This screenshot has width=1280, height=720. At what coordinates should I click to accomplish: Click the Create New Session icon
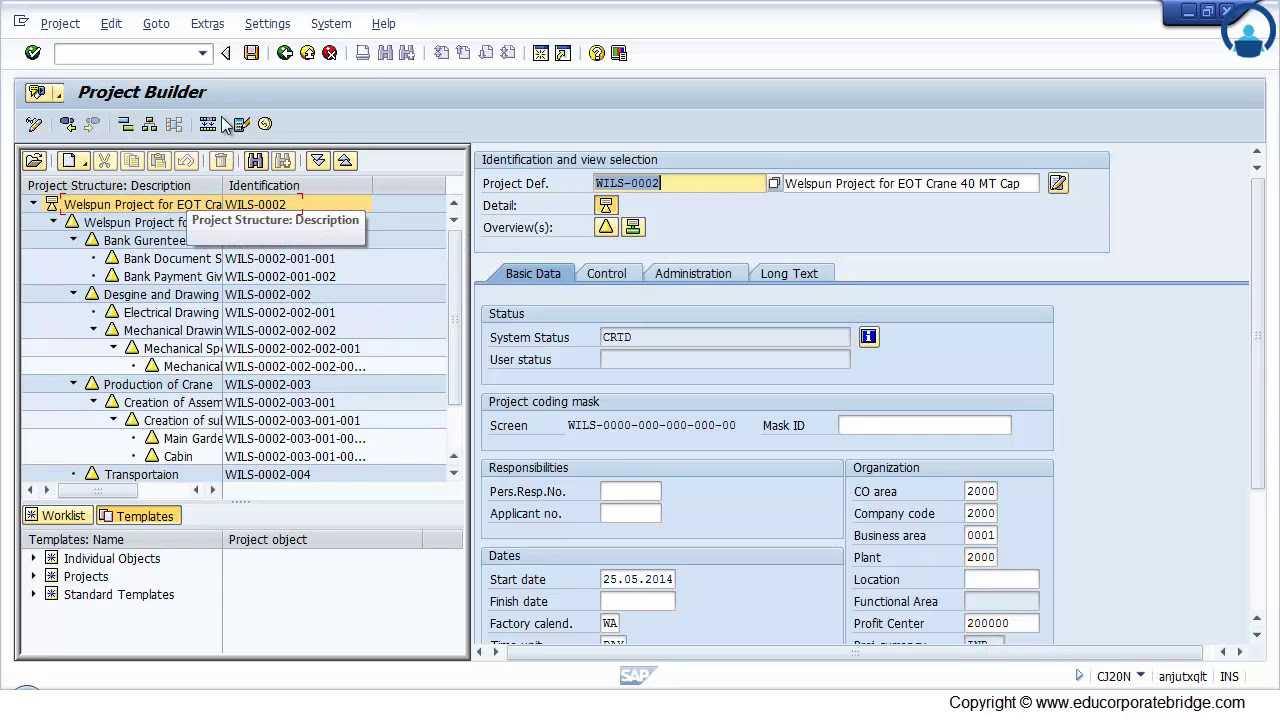(x=541, y=53)
